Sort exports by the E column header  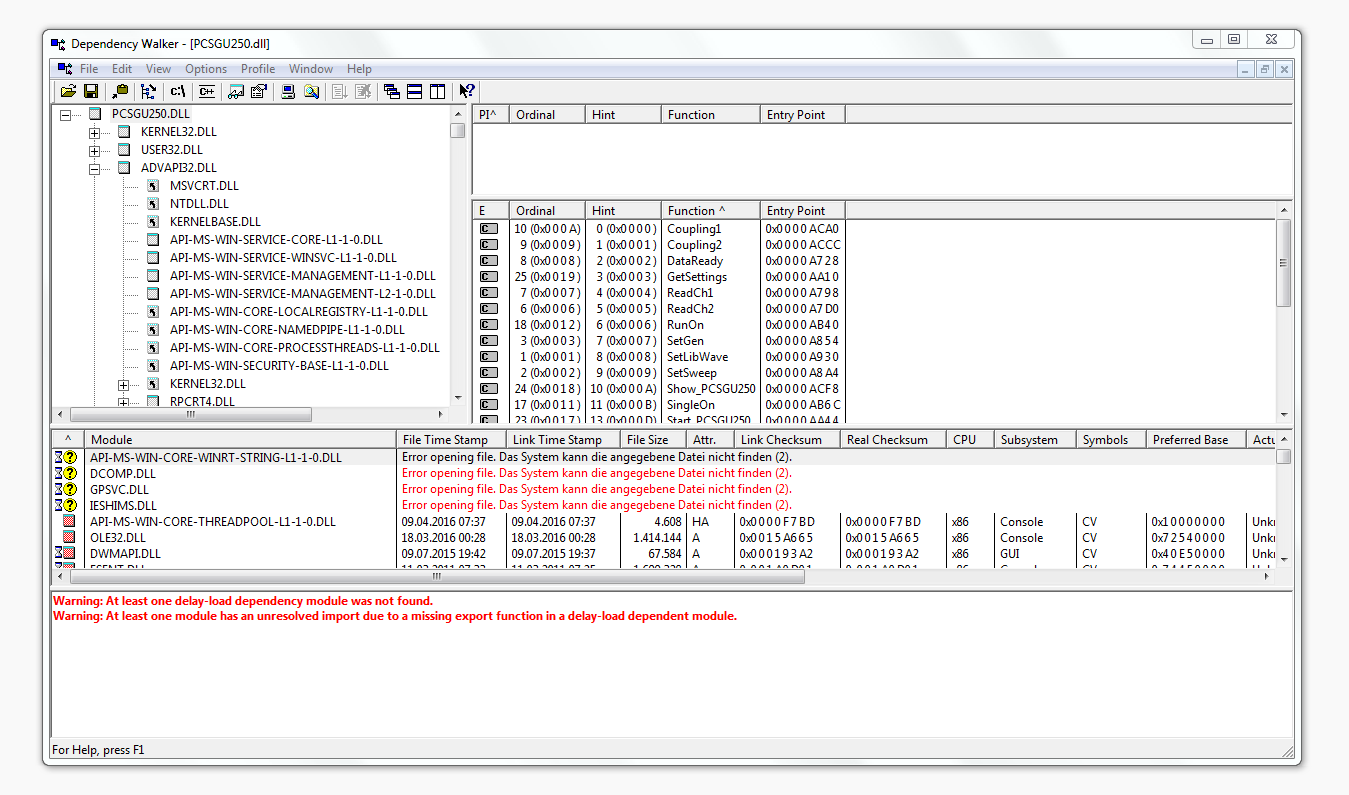[490, 211]
